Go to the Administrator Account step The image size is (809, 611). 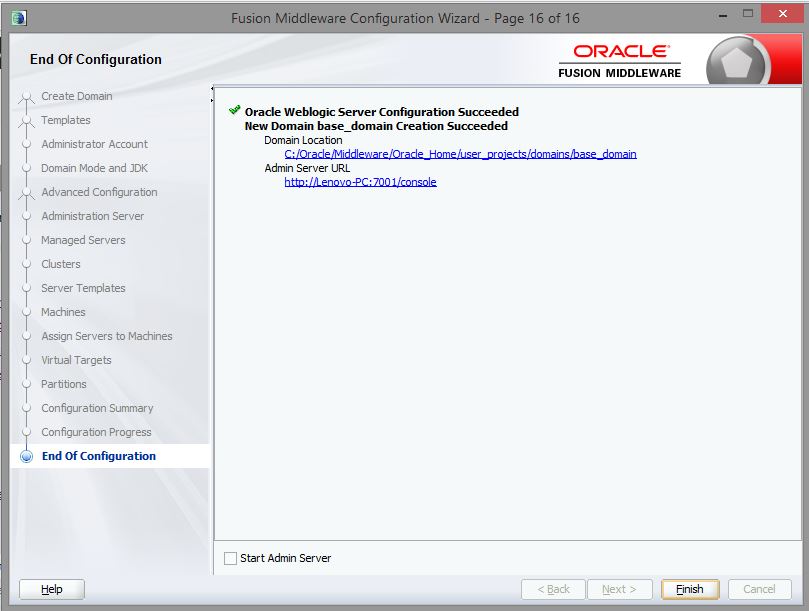click(94, 144)
